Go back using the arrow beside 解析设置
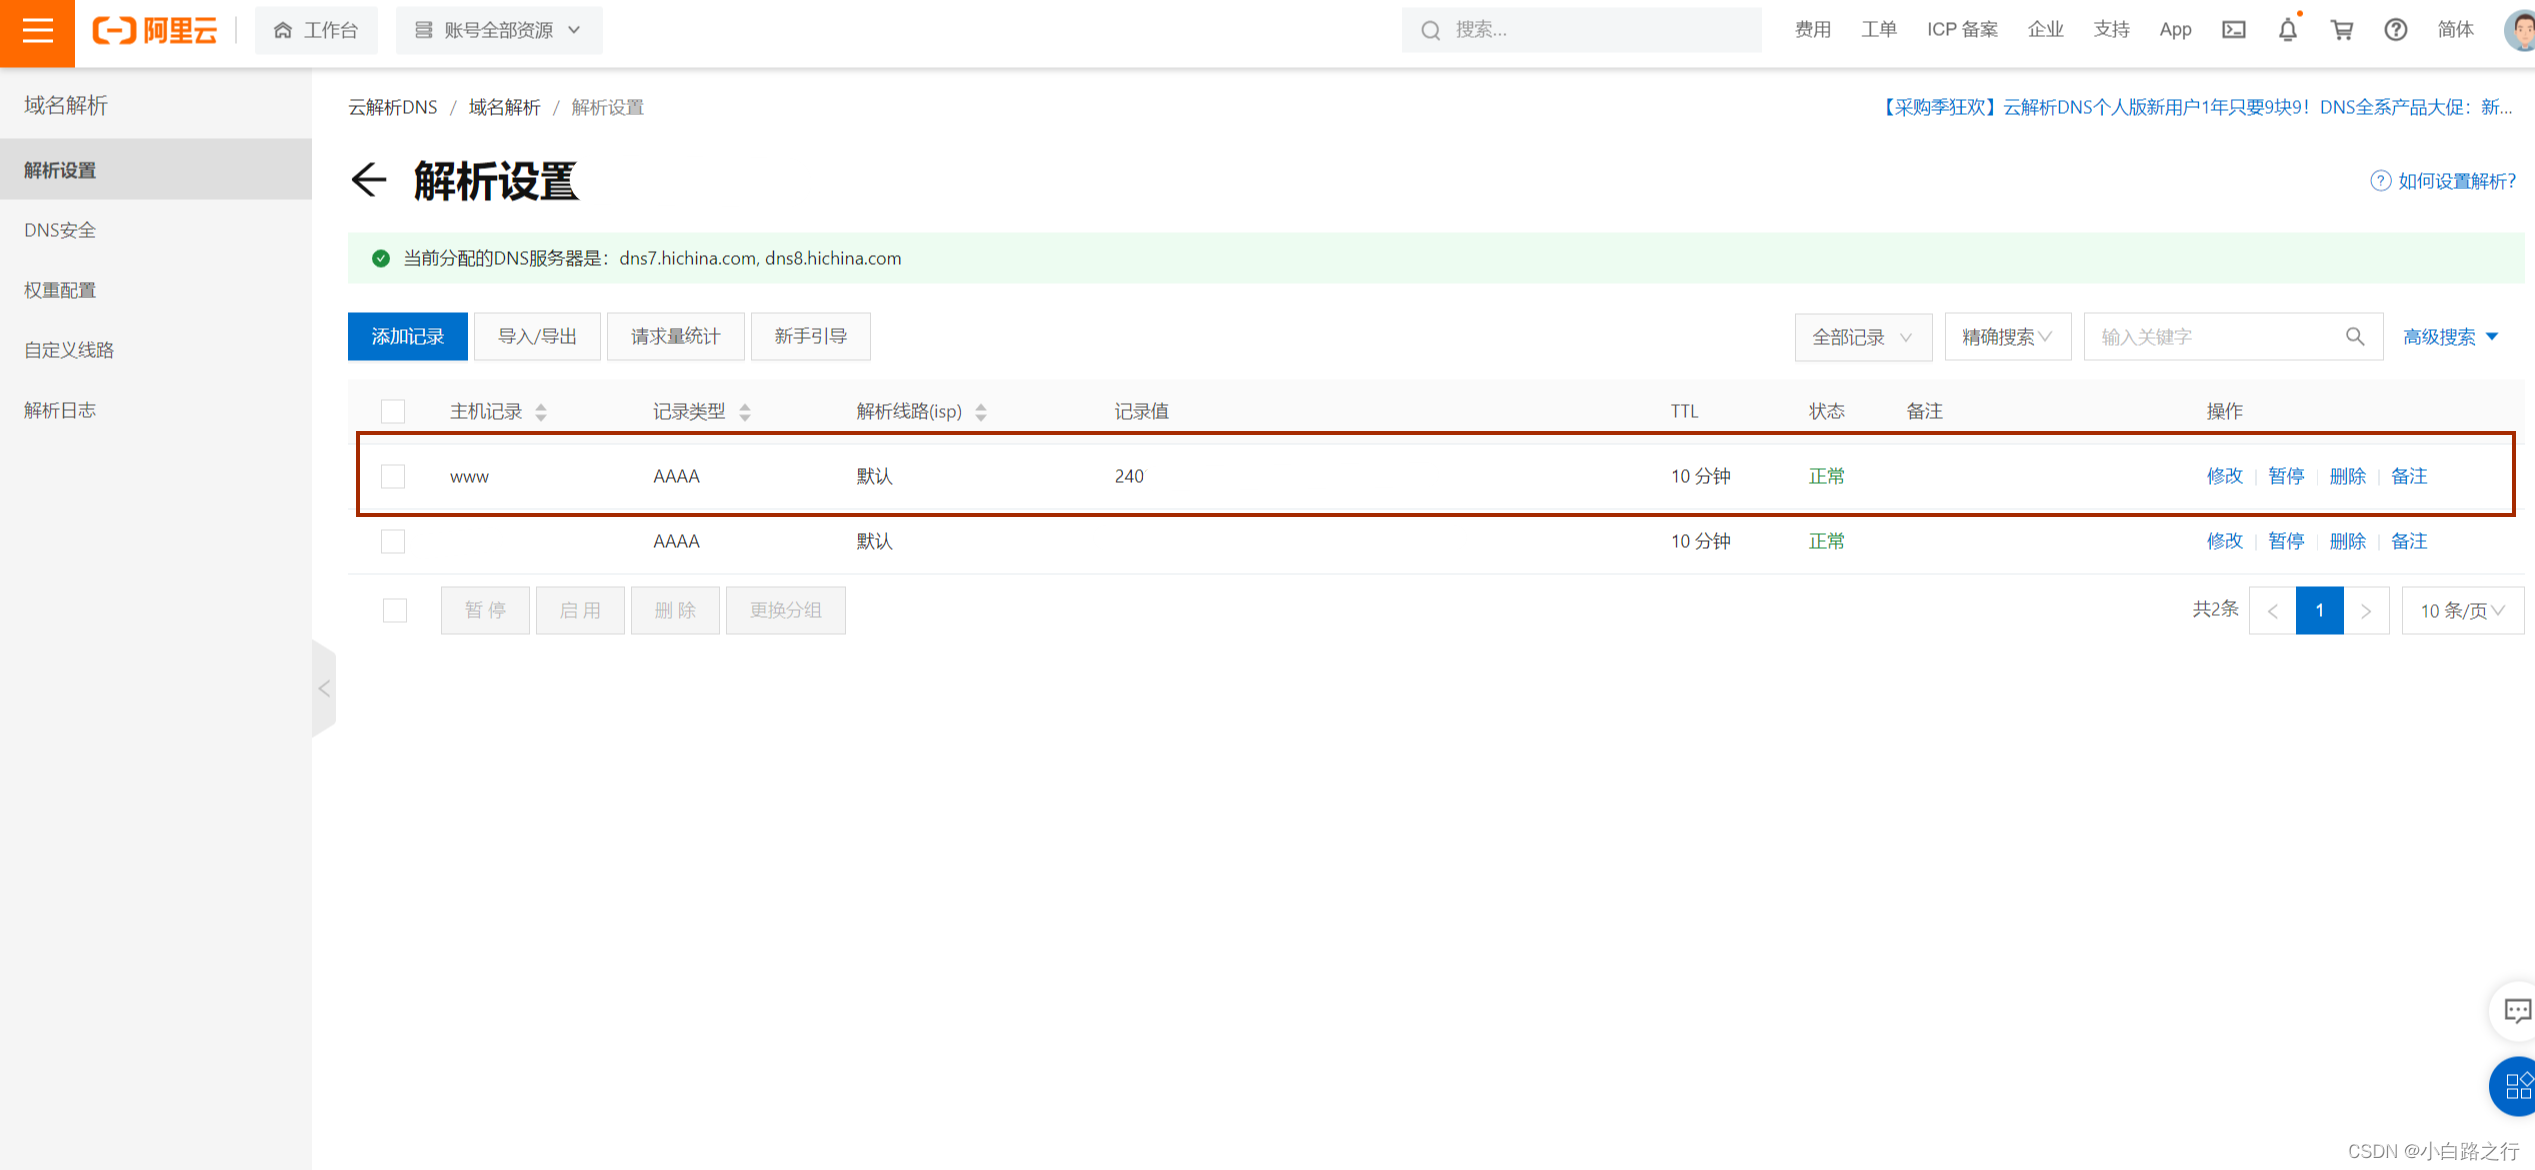The width and height of the screenshot is (2535, 1170). tap(368, 180)
